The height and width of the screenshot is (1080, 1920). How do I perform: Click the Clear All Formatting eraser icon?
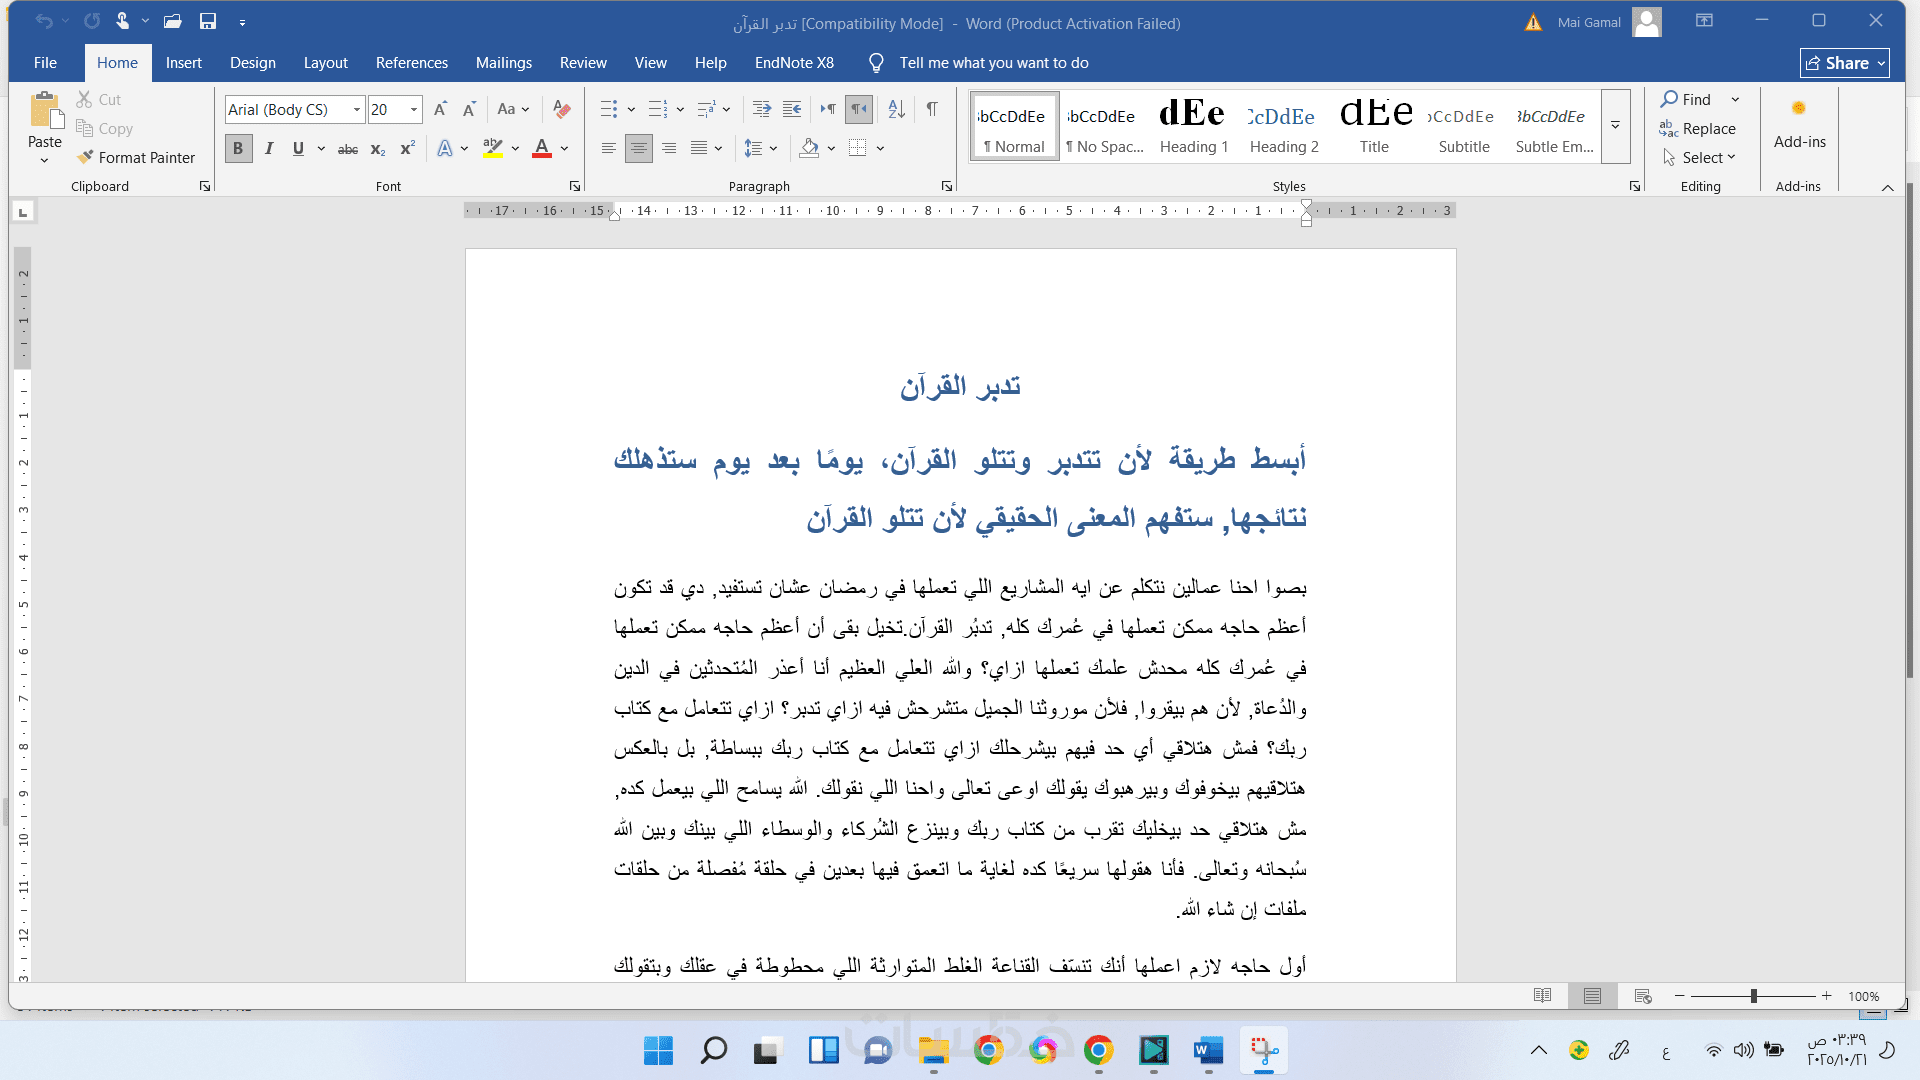pyautogui.click(x=562, y=109)
